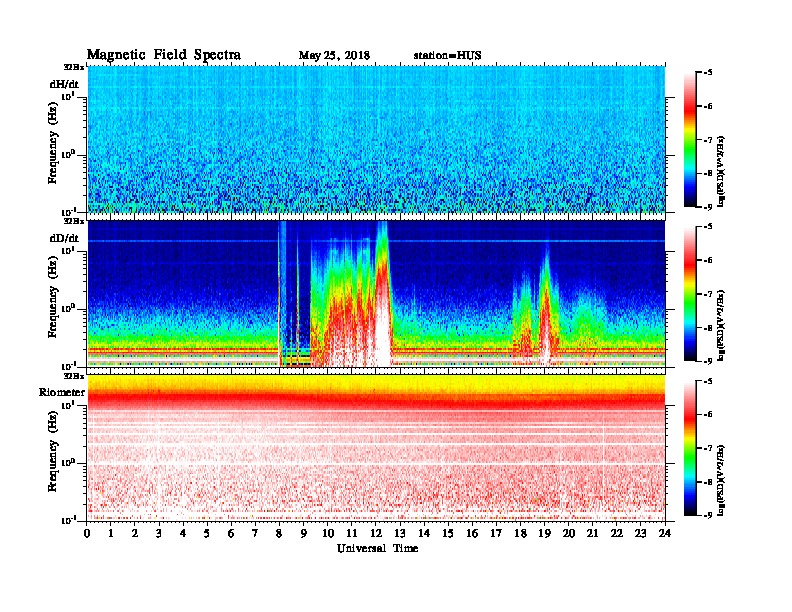Viewport: 792px width, 612px height.
Task: Click hour tick label "10" on time axis
Action: point(328,534)
